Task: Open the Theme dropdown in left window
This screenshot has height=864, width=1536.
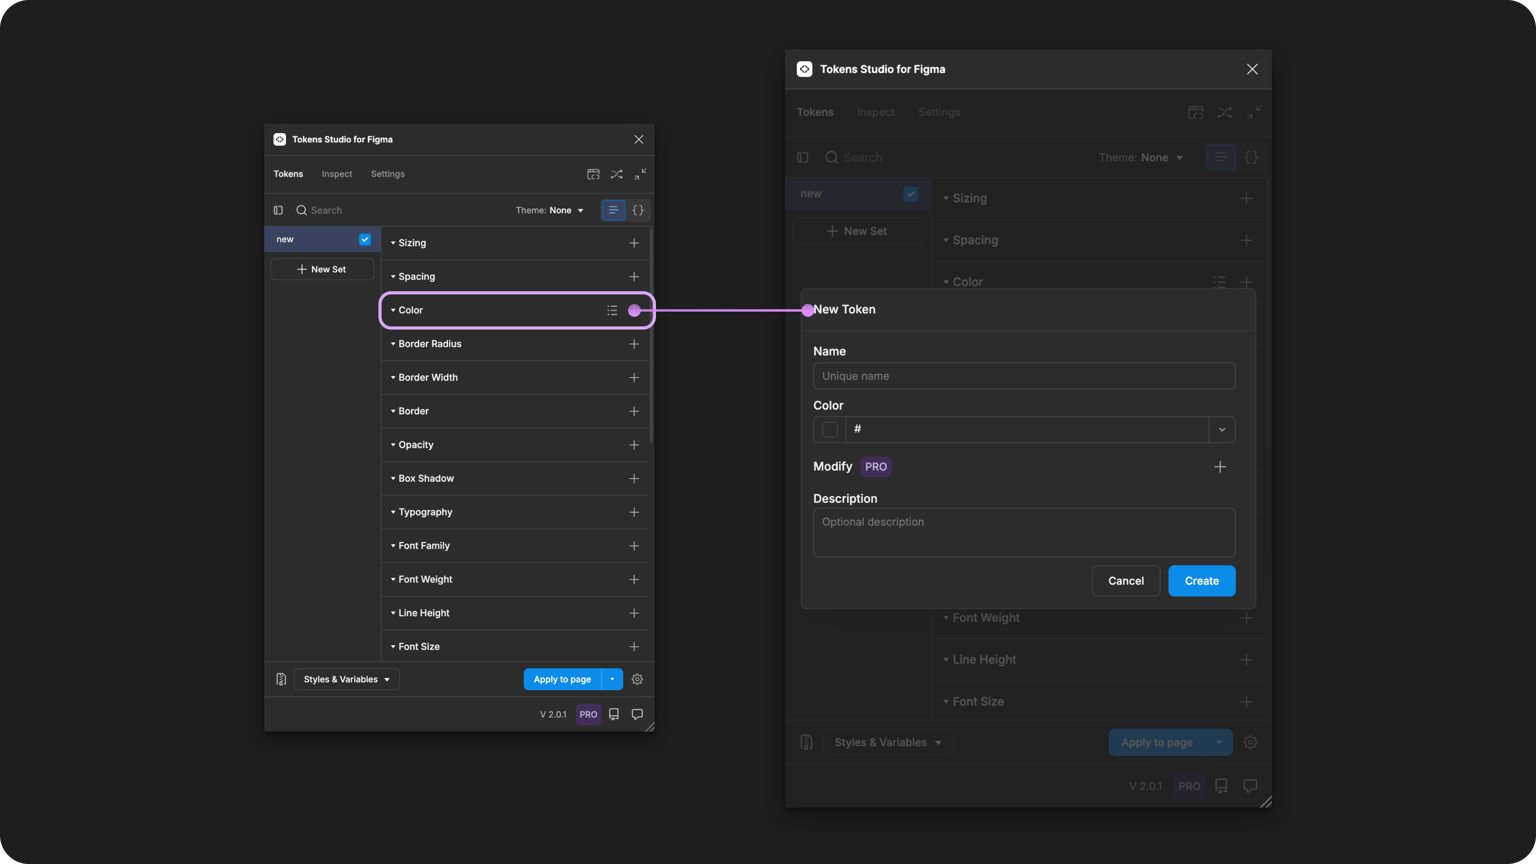Action: coord(550,210)
